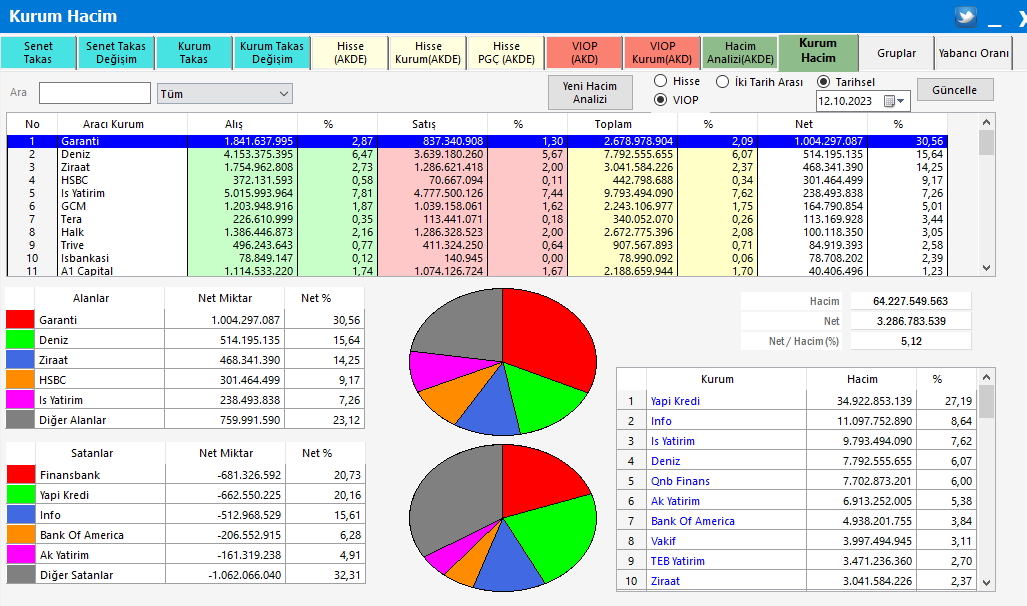
Task: Select the GCM row in Aracı Kurum table
Action: (x=477, y=206)
